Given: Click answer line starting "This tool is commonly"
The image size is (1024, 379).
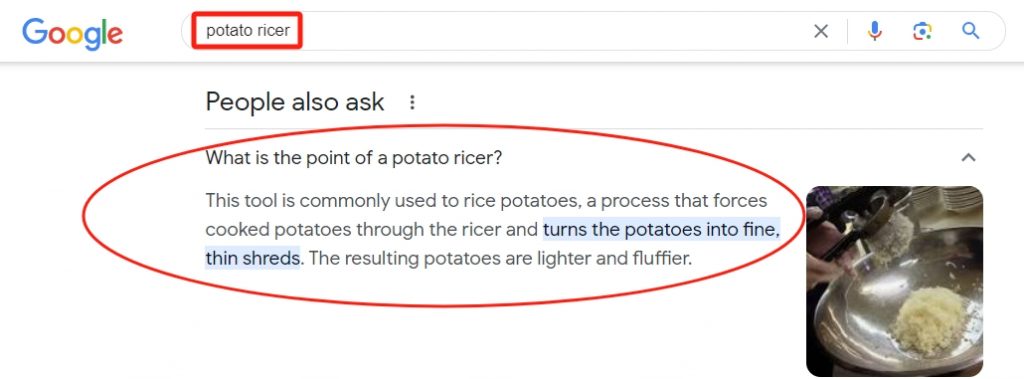Looking at the screenshot, I should tap(486, 201).
